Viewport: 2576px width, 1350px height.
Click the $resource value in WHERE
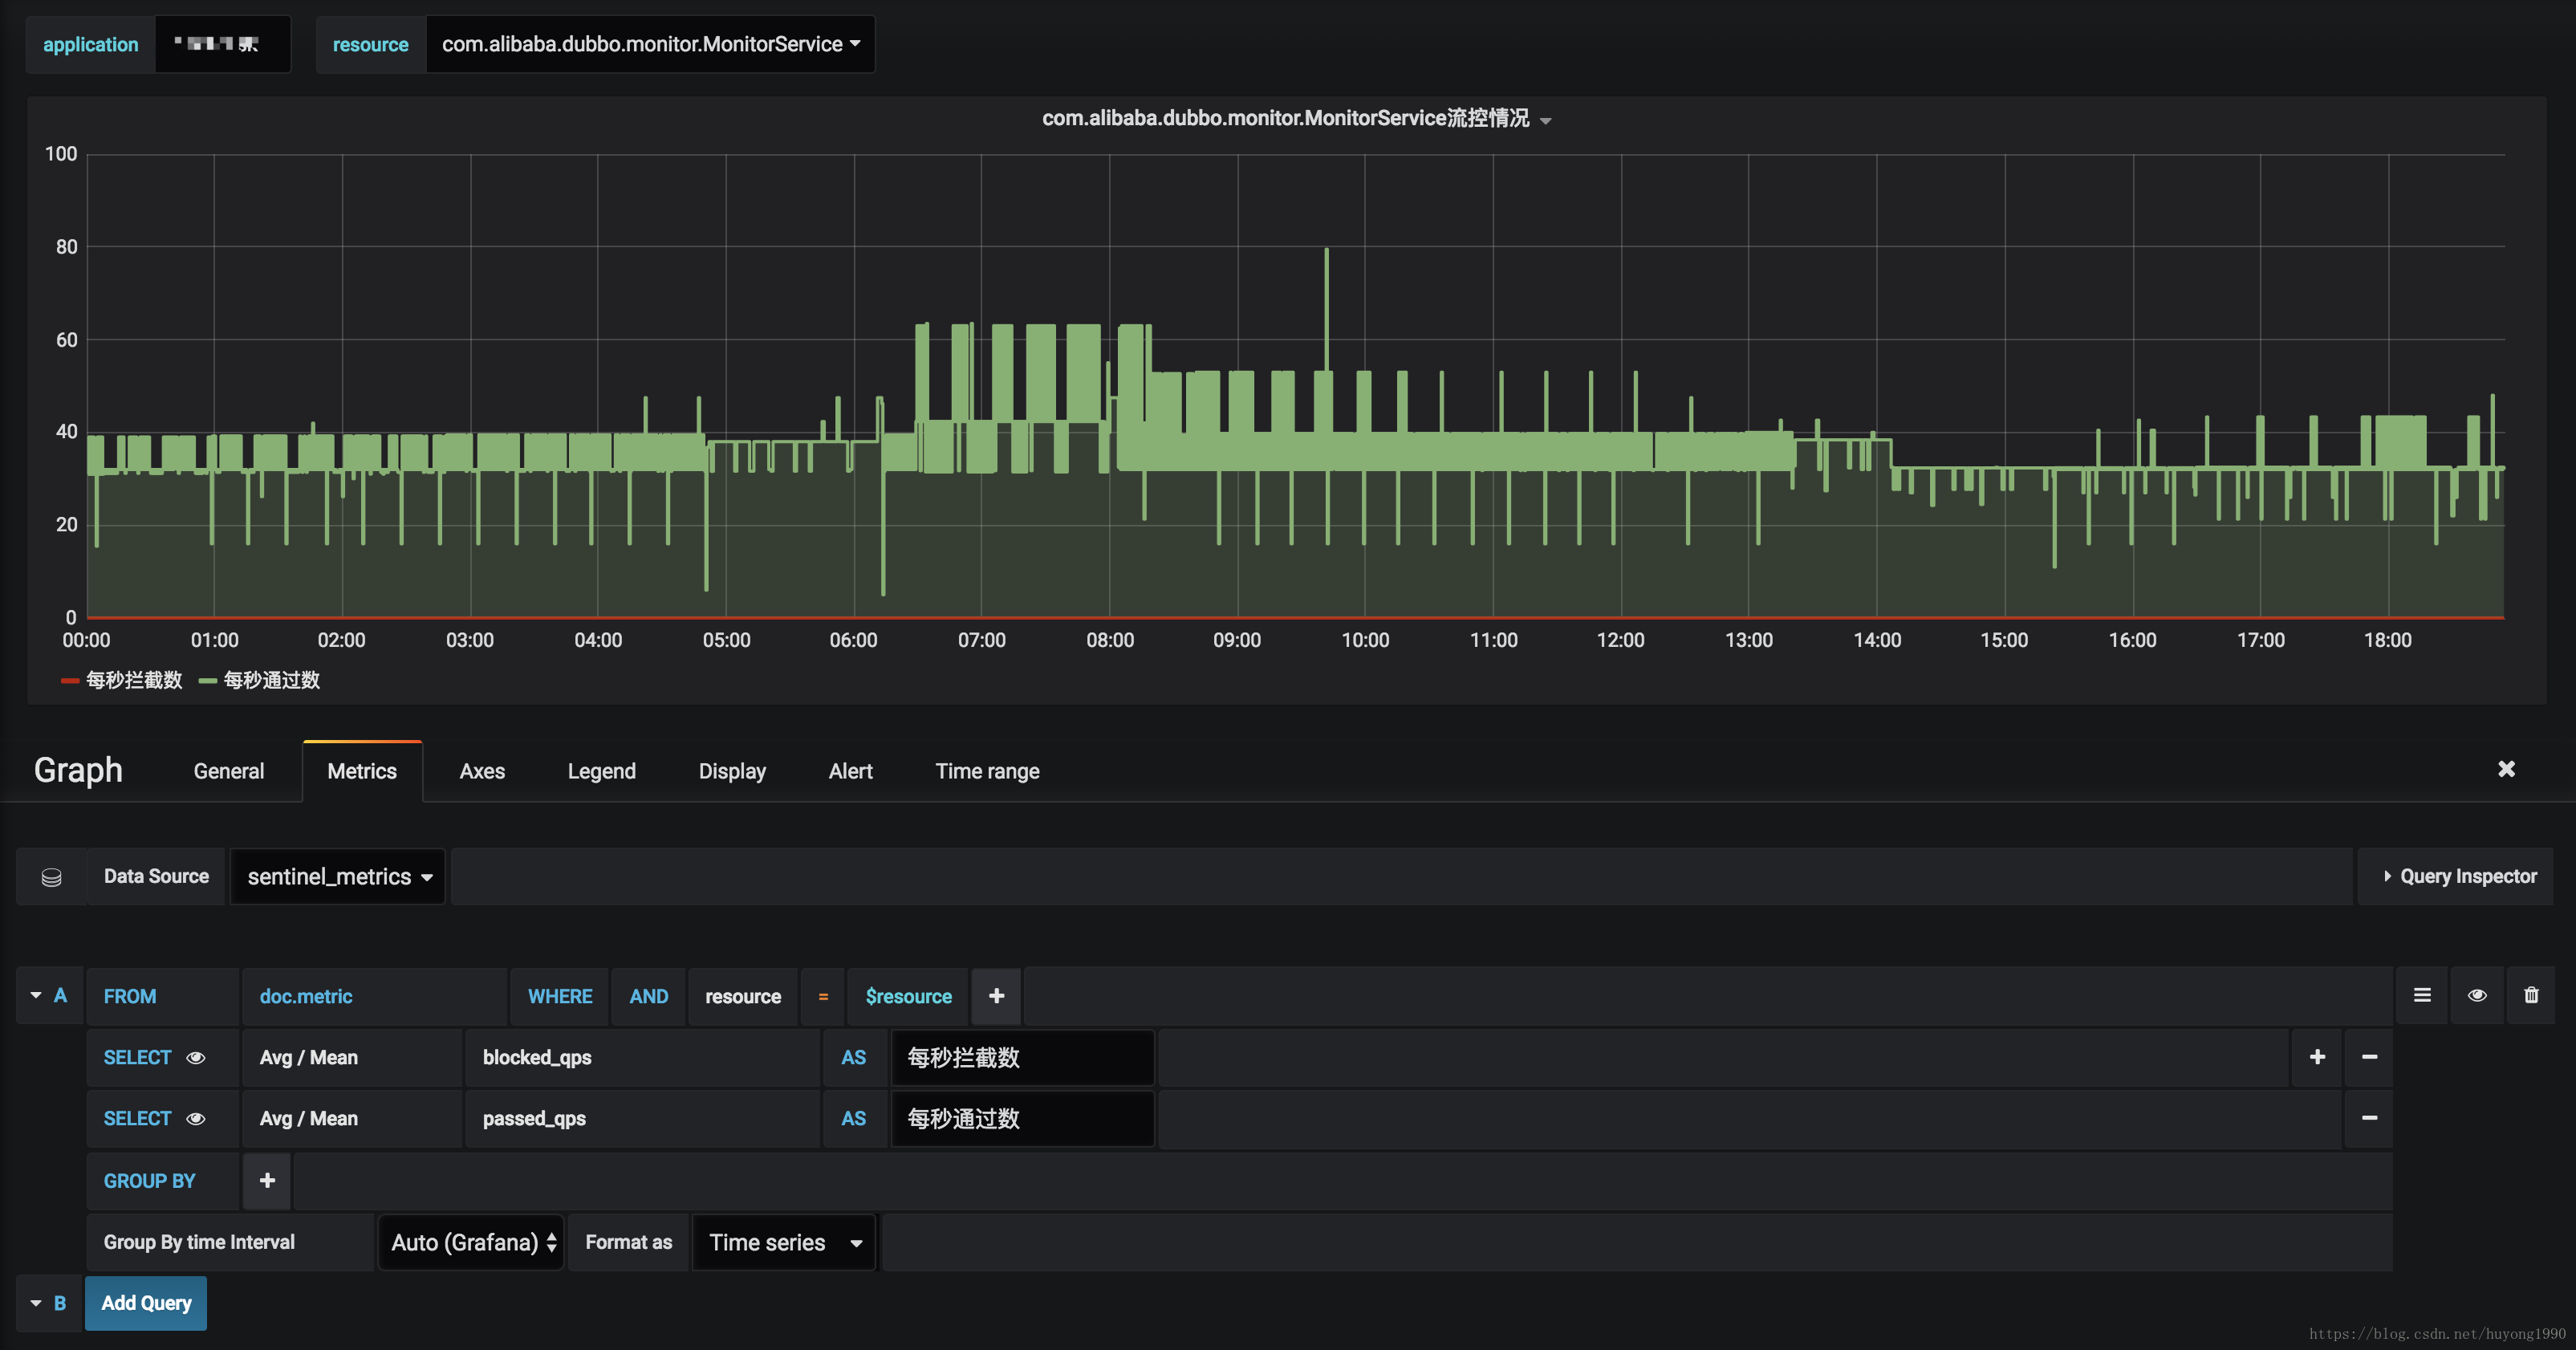point(908,995)
